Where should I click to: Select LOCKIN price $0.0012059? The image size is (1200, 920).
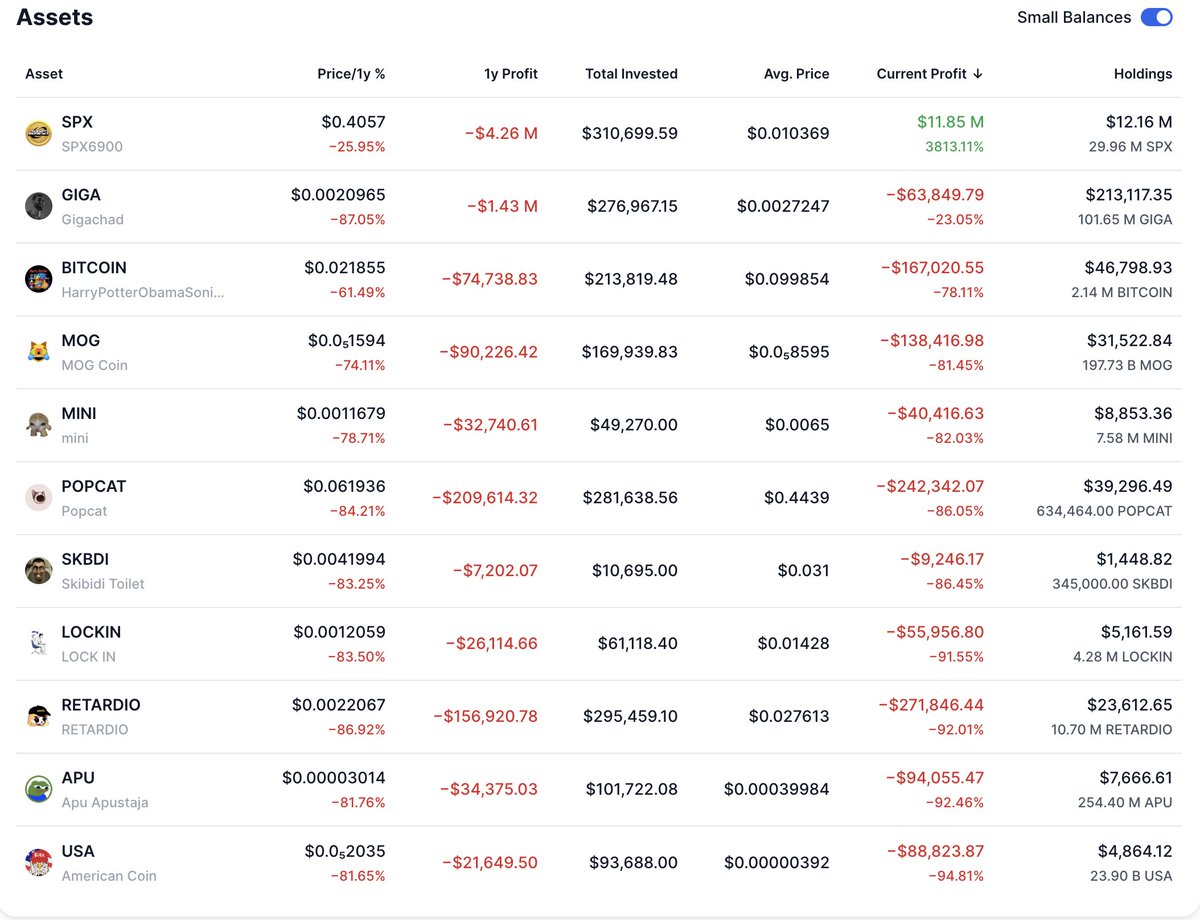coord(339,633)
